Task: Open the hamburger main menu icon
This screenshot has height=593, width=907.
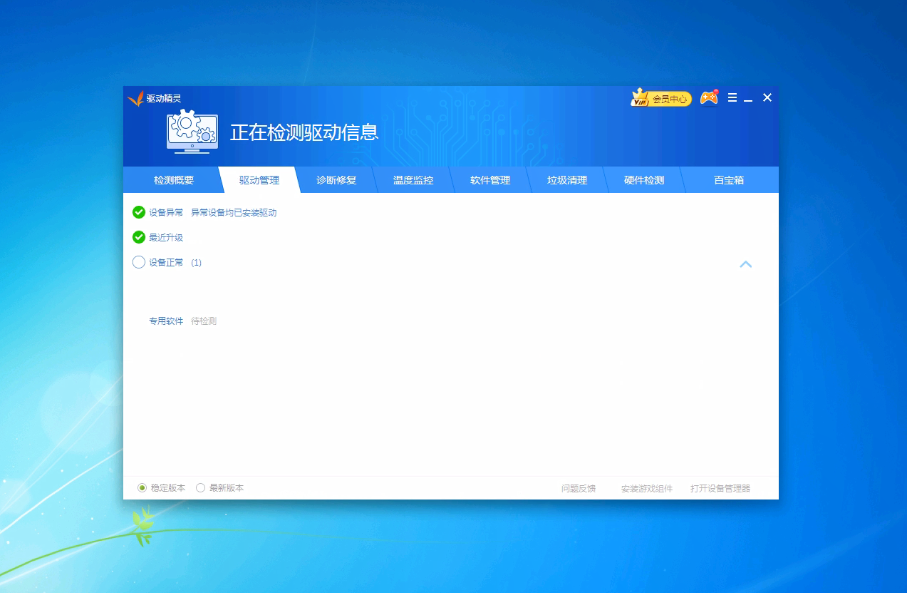Action: [x=732, y=98]
